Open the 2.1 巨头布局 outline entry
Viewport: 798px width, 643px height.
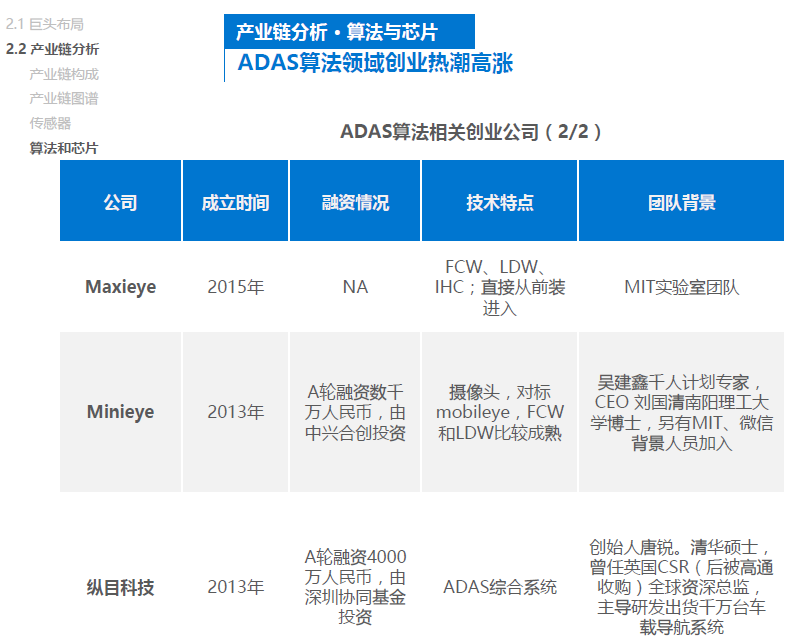(x=45, y=24)
